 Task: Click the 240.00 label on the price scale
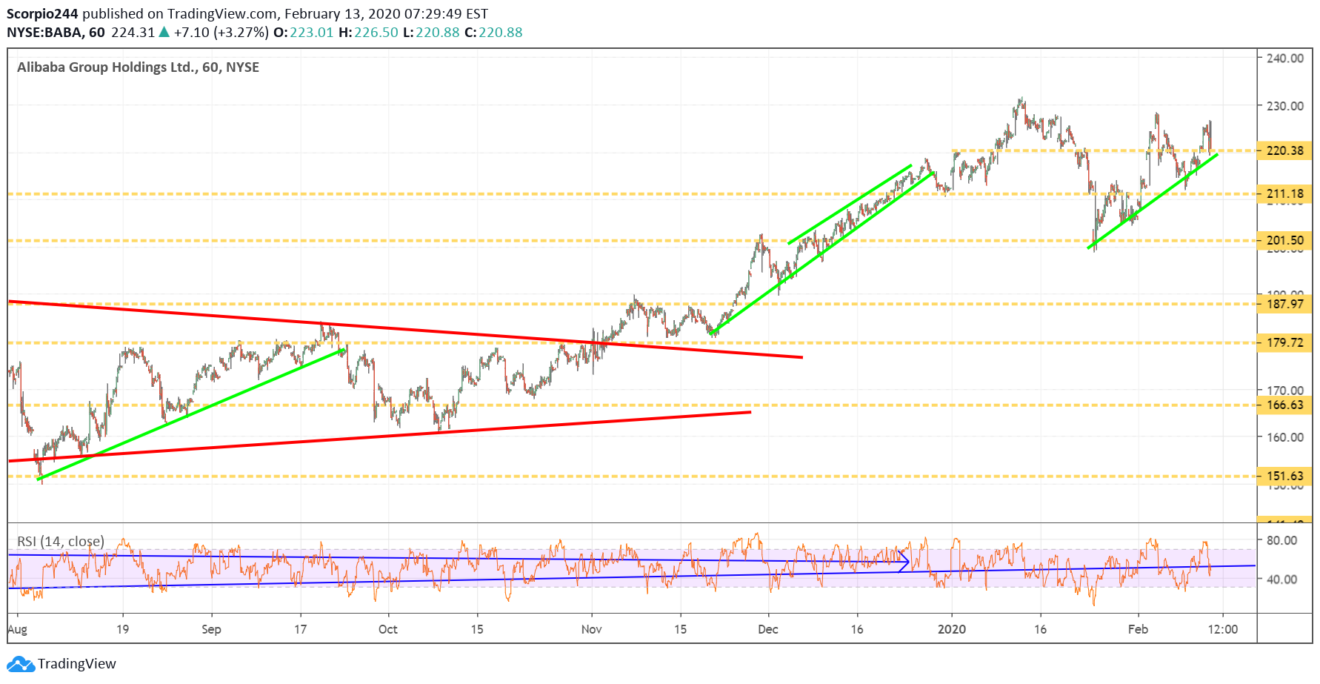[1283, 58]
